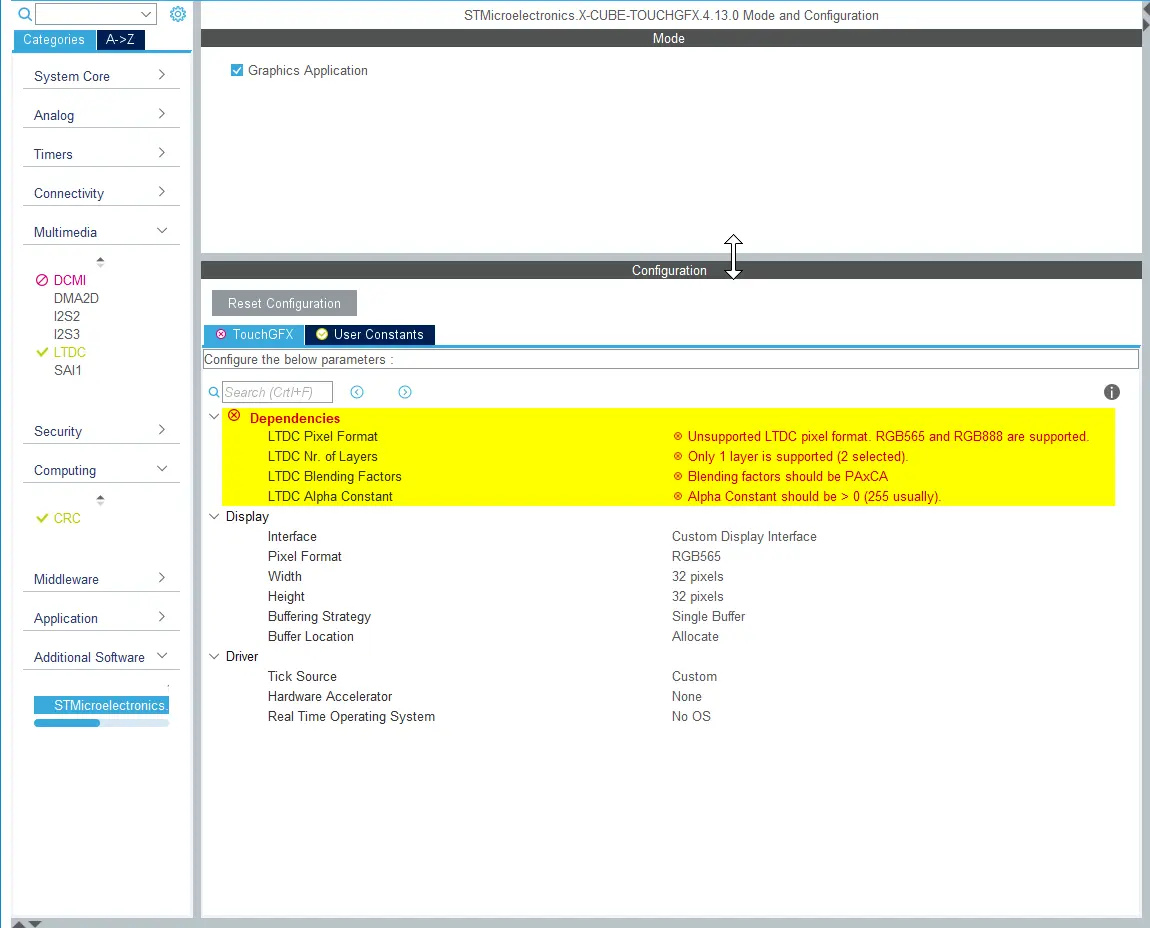This screenshot has height=928, width=1150.
Task: Go to next search result arrow
Action: tap(405, 392)
